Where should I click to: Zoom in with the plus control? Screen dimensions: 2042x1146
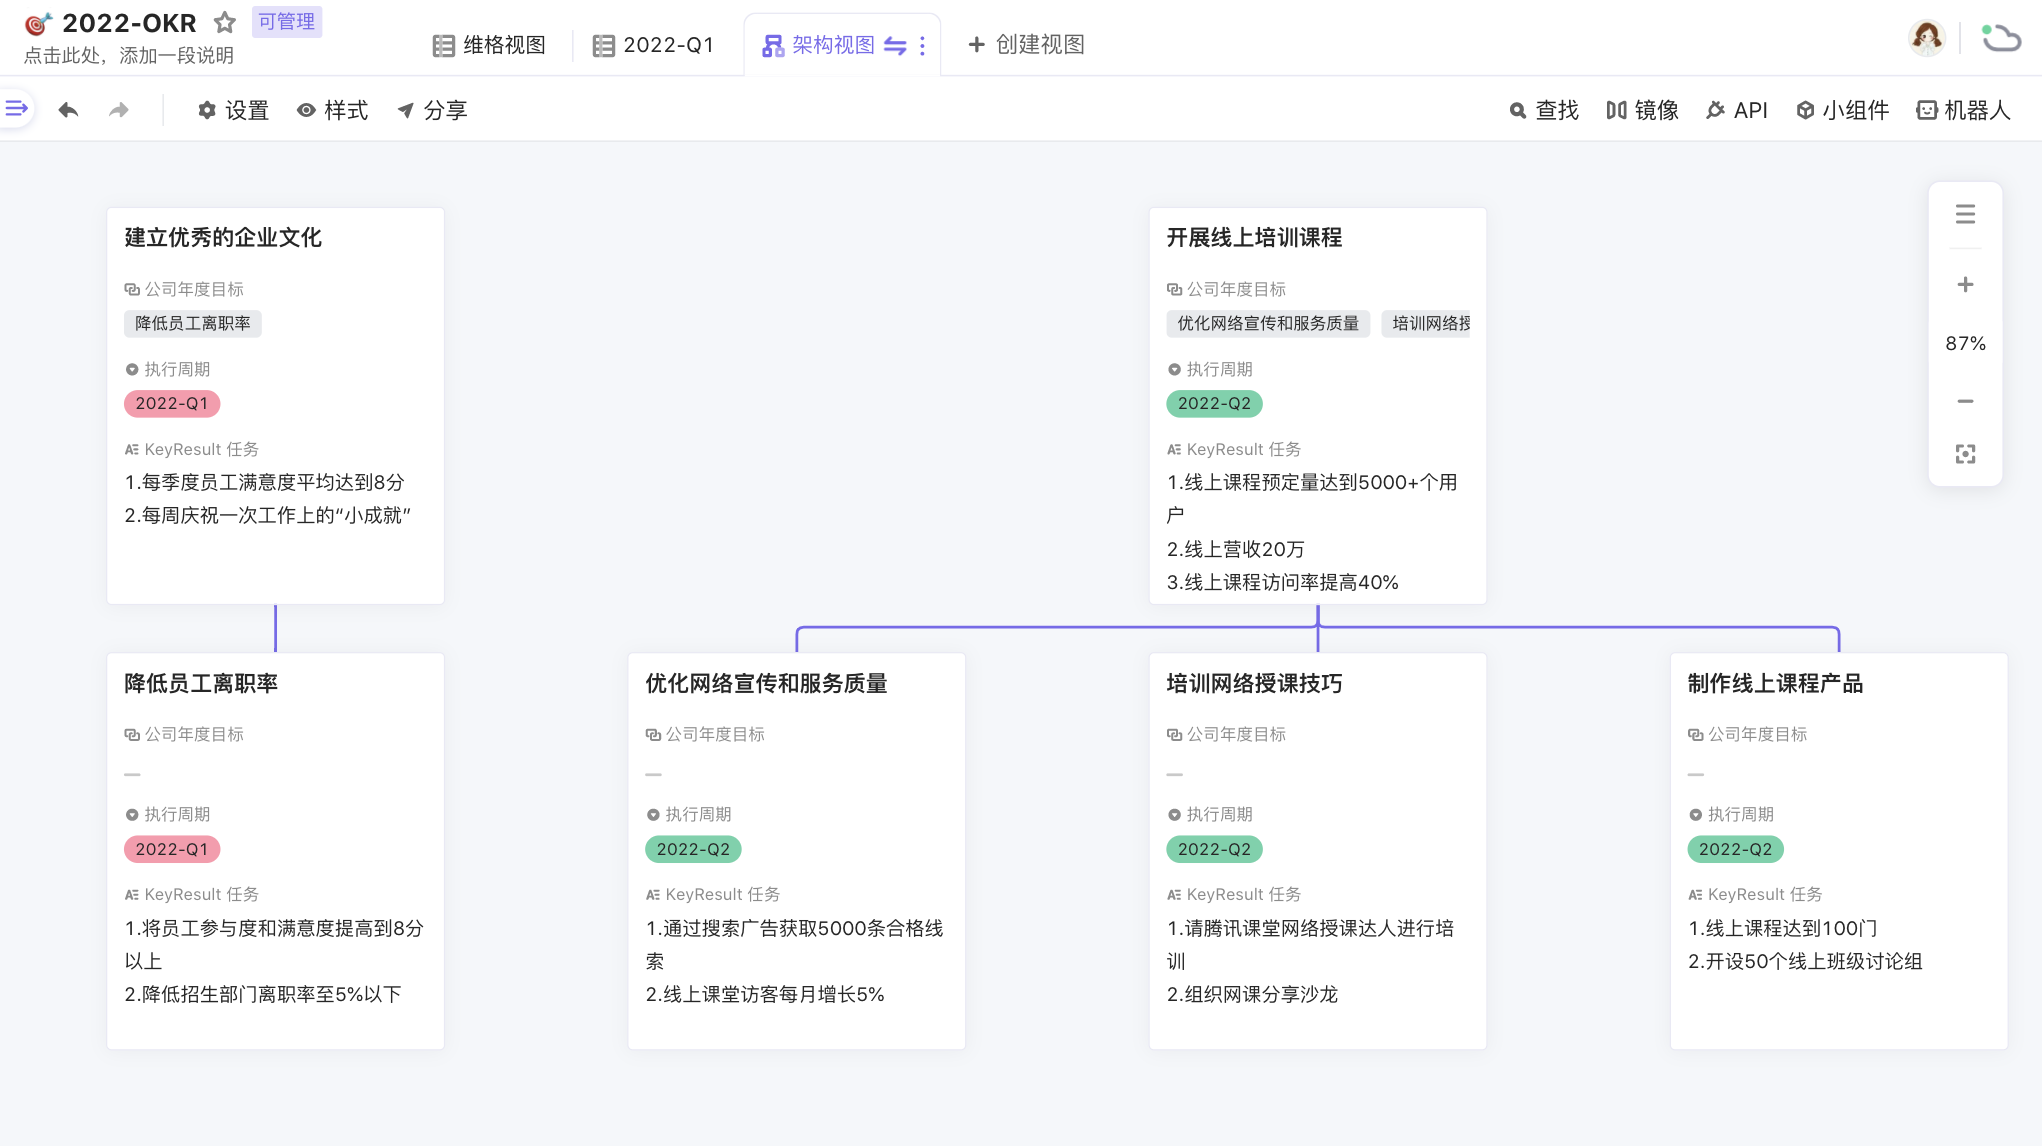click(1965, 285)
